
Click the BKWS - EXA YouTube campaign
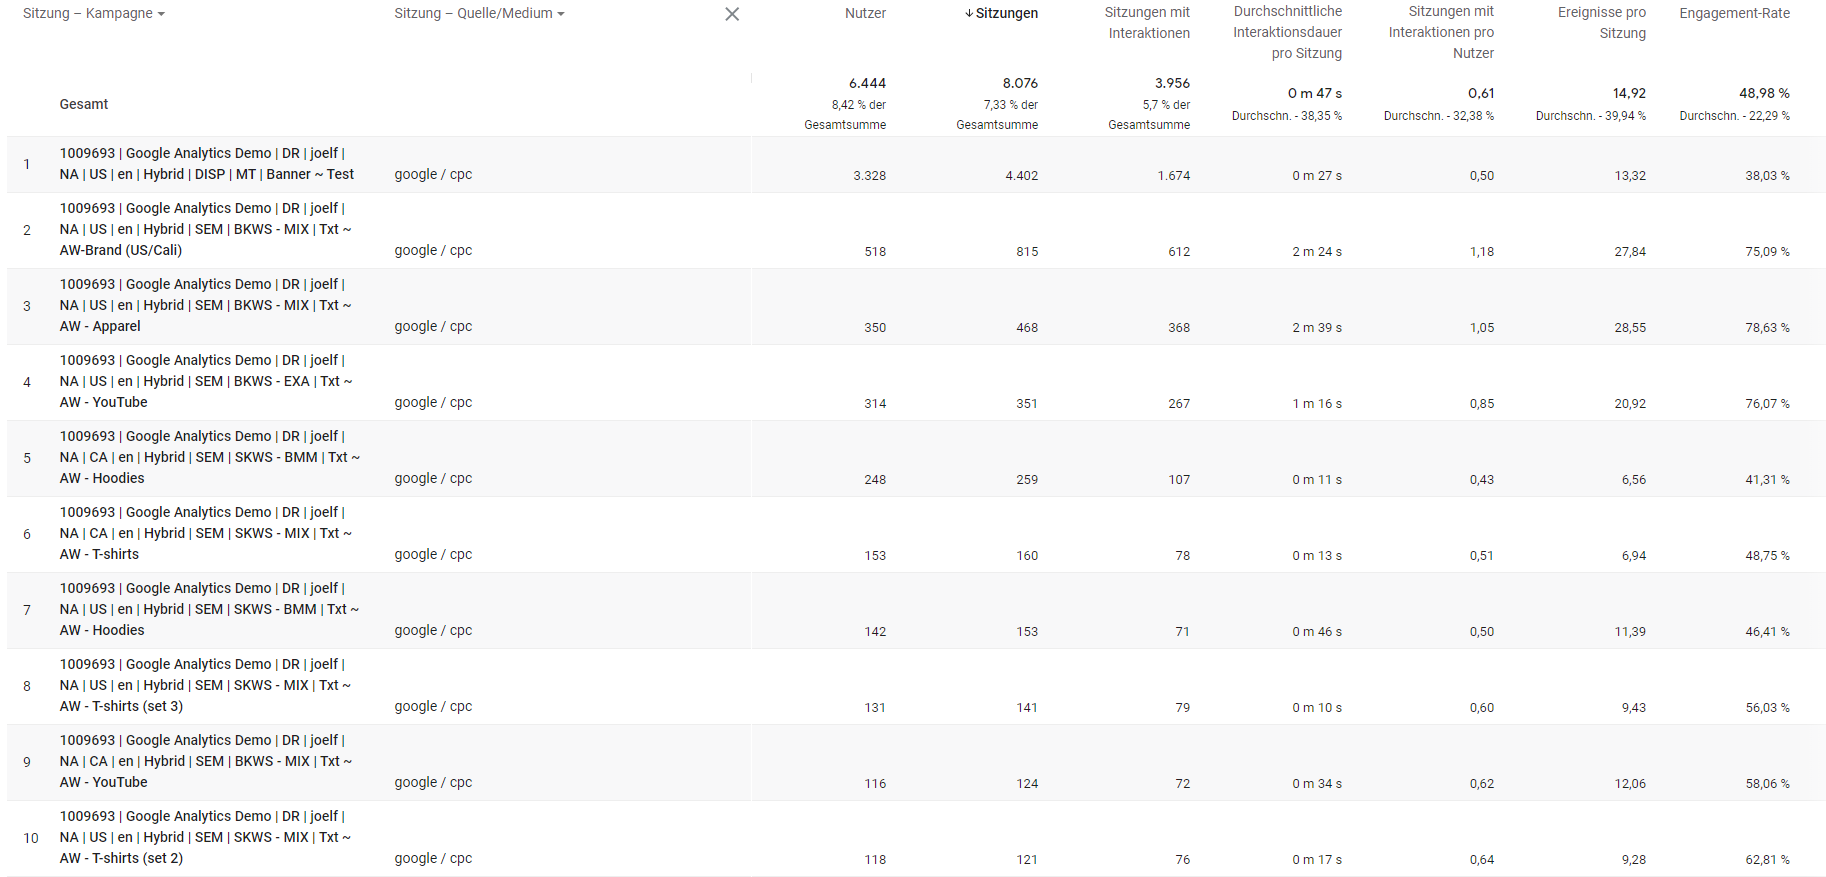[x=205, y=382]
